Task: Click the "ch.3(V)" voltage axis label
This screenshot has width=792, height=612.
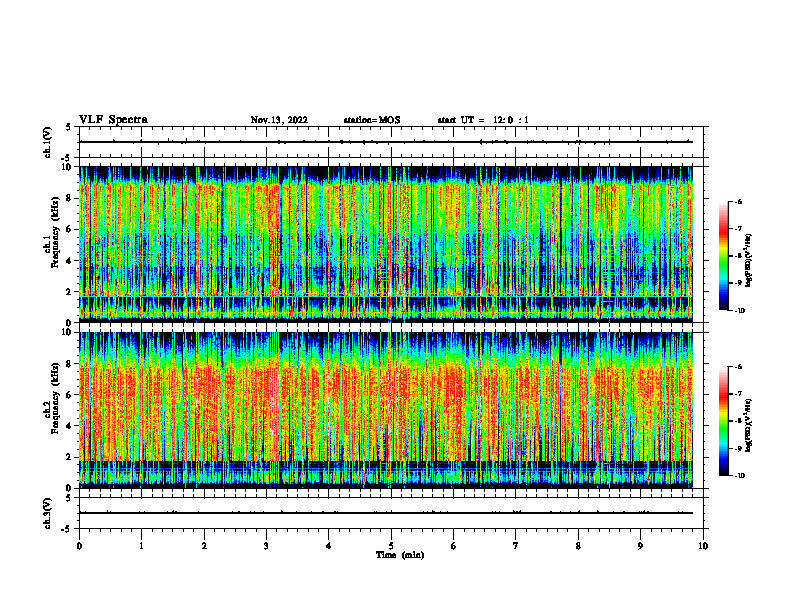Action: pos(47,513)
